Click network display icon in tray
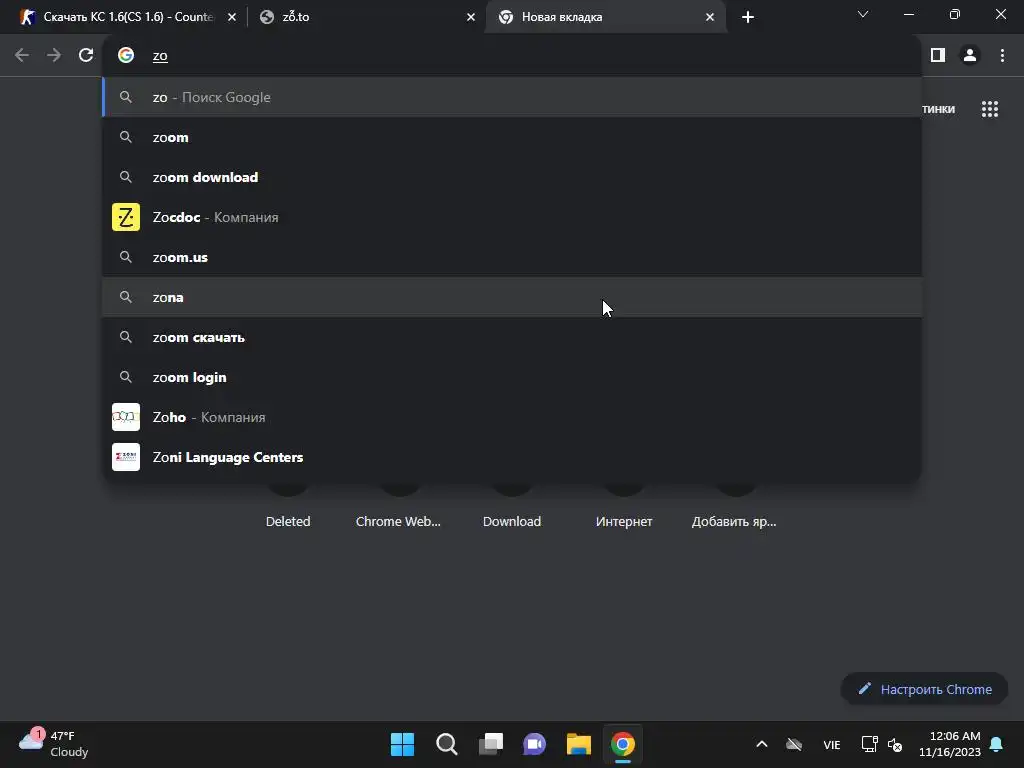Viewport: 1024px width, 768px height. point(869,744)
